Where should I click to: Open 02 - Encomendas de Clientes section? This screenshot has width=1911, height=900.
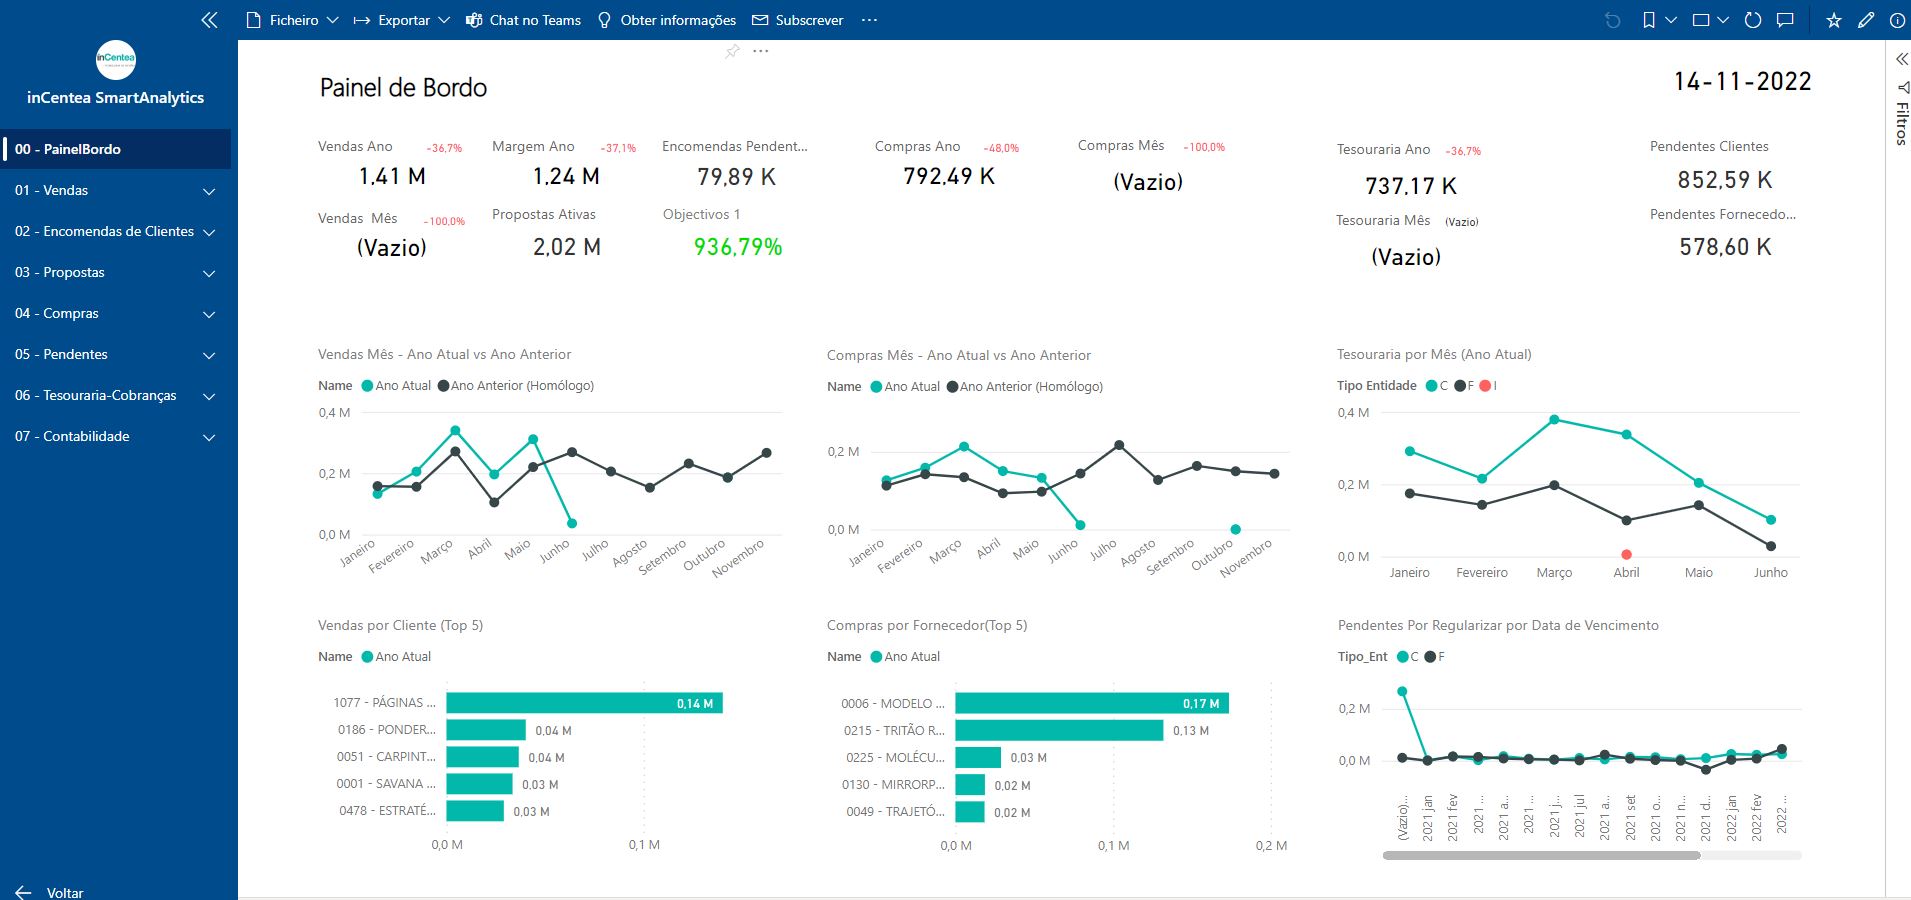[x=104, y=231]
